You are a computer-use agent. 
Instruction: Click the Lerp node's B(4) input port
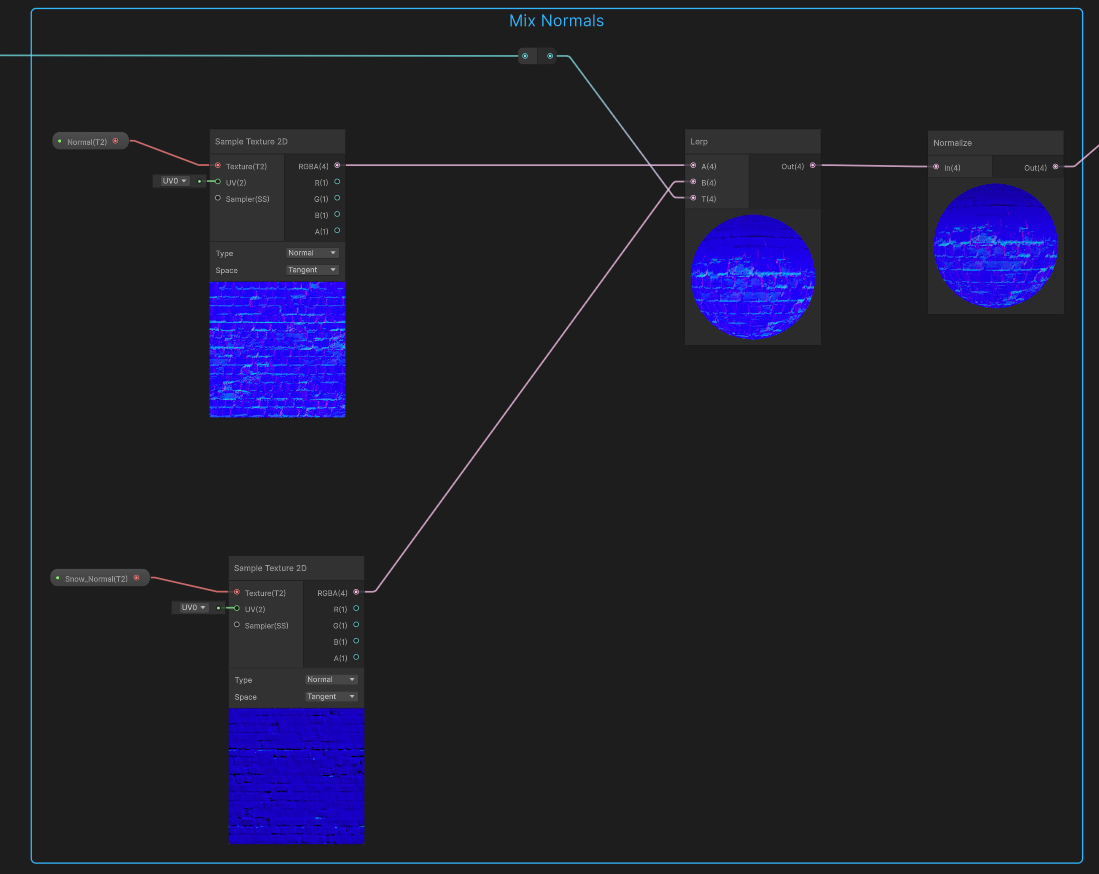[693, 182]
